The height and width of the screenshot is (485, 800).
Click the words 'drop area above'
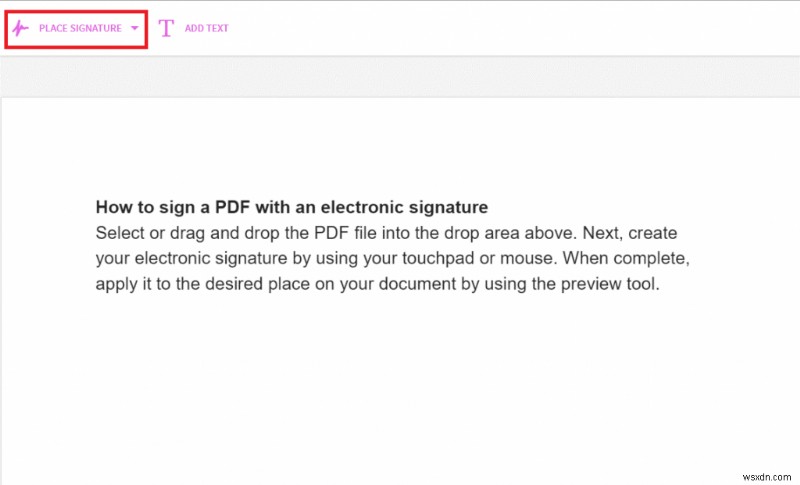543,233
